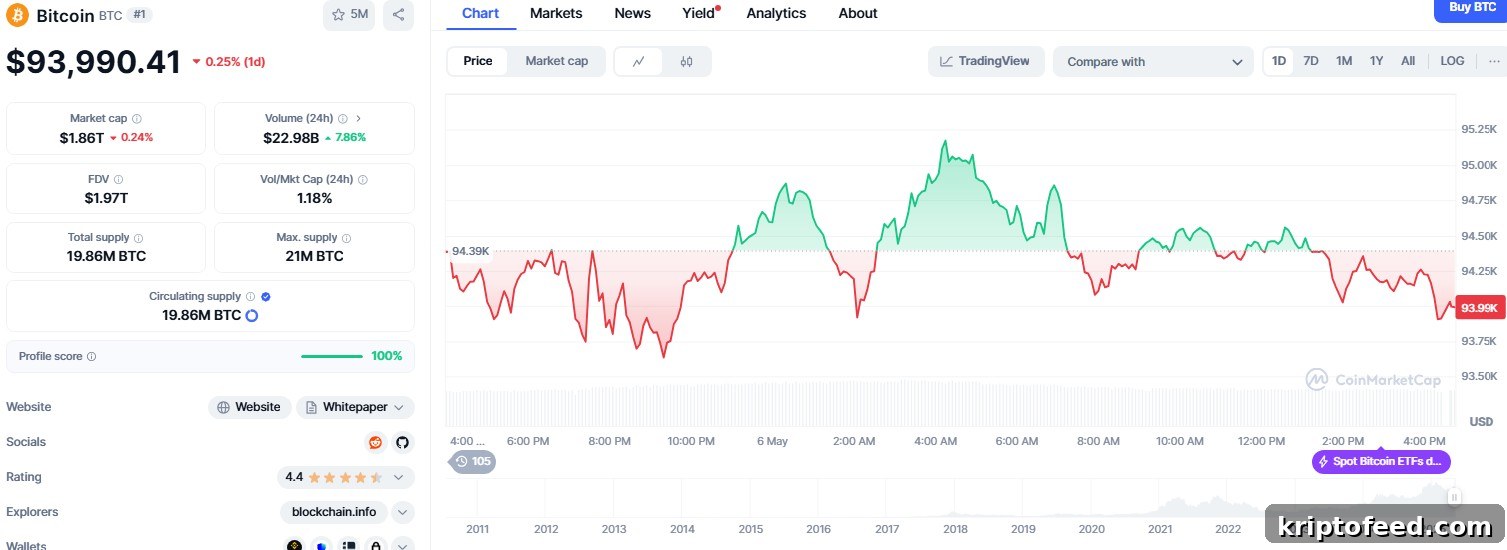Expand the Wallets chevron button

[402, 546]
